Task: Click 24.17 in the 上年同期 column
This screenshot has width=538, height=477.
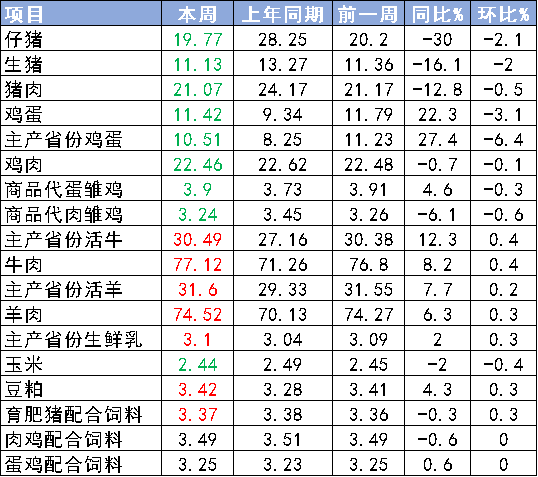Action: coord(283,90)
